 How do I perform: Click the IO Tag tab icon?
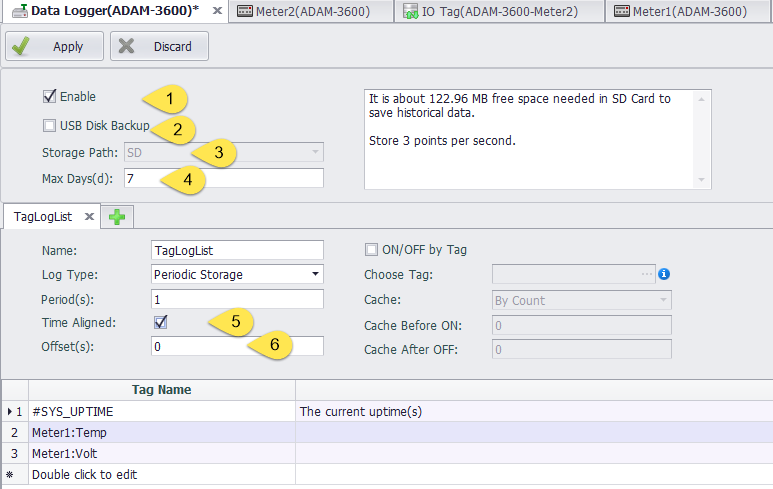point(411,12)
